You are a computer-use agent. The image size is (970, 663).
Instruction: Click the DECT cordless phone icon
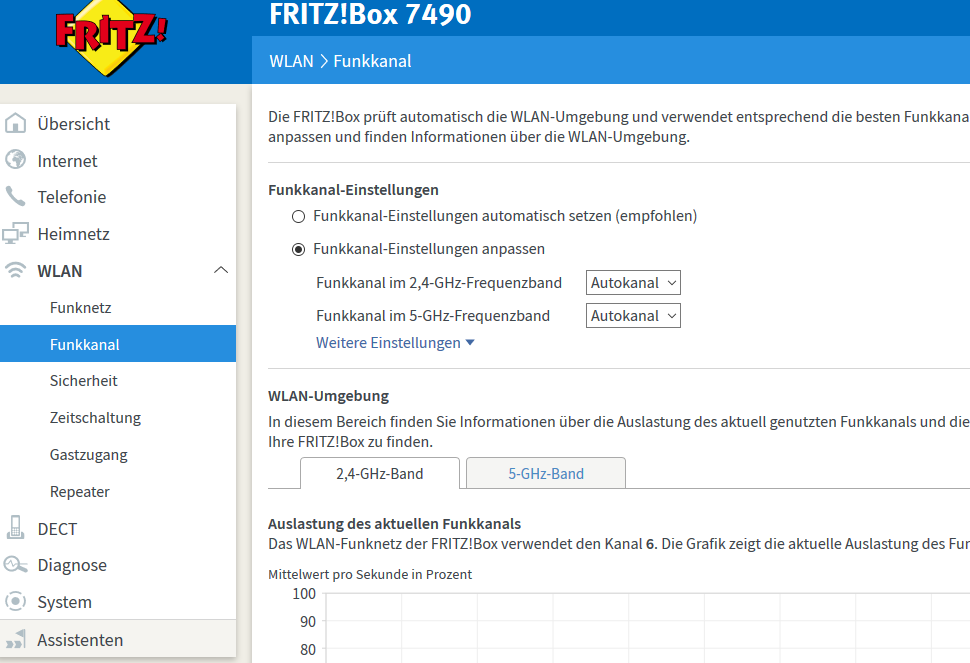click(x=15, y=528)
